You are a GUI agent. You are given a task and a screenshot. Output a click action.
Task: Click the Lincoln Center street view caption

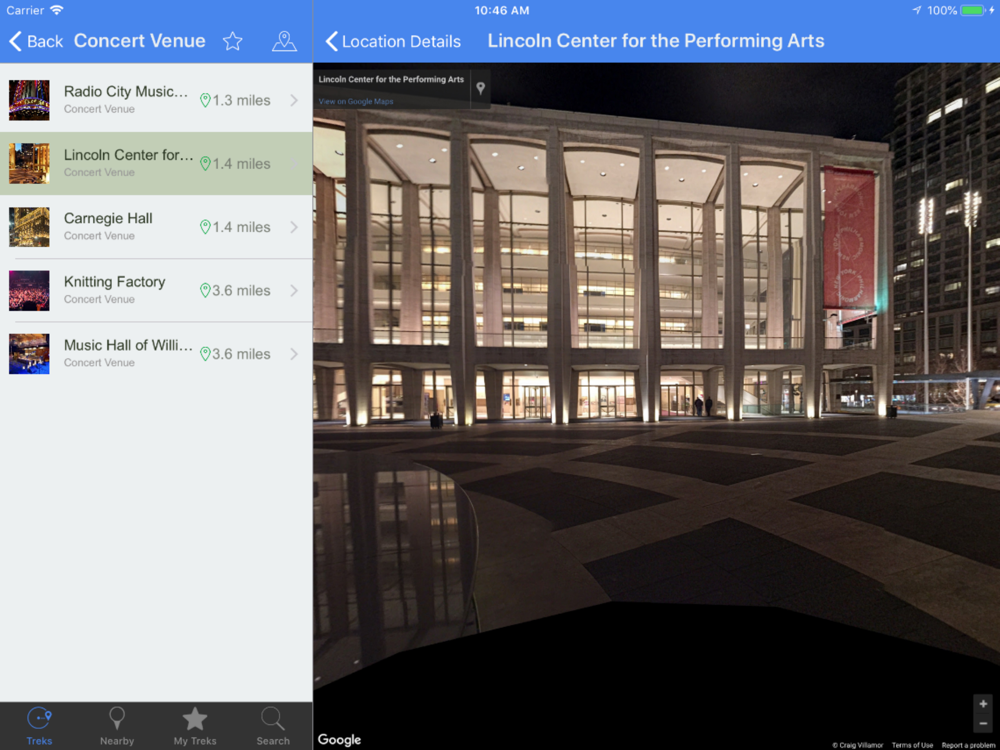[x=391, y=80]
